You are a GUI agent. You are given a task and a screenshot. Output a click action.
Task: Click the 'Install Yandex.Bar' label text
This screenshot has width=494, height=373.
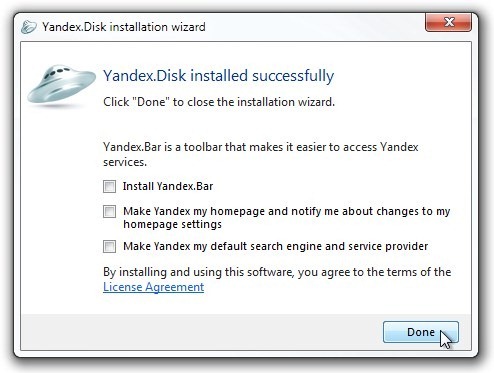tap(168, 186)
